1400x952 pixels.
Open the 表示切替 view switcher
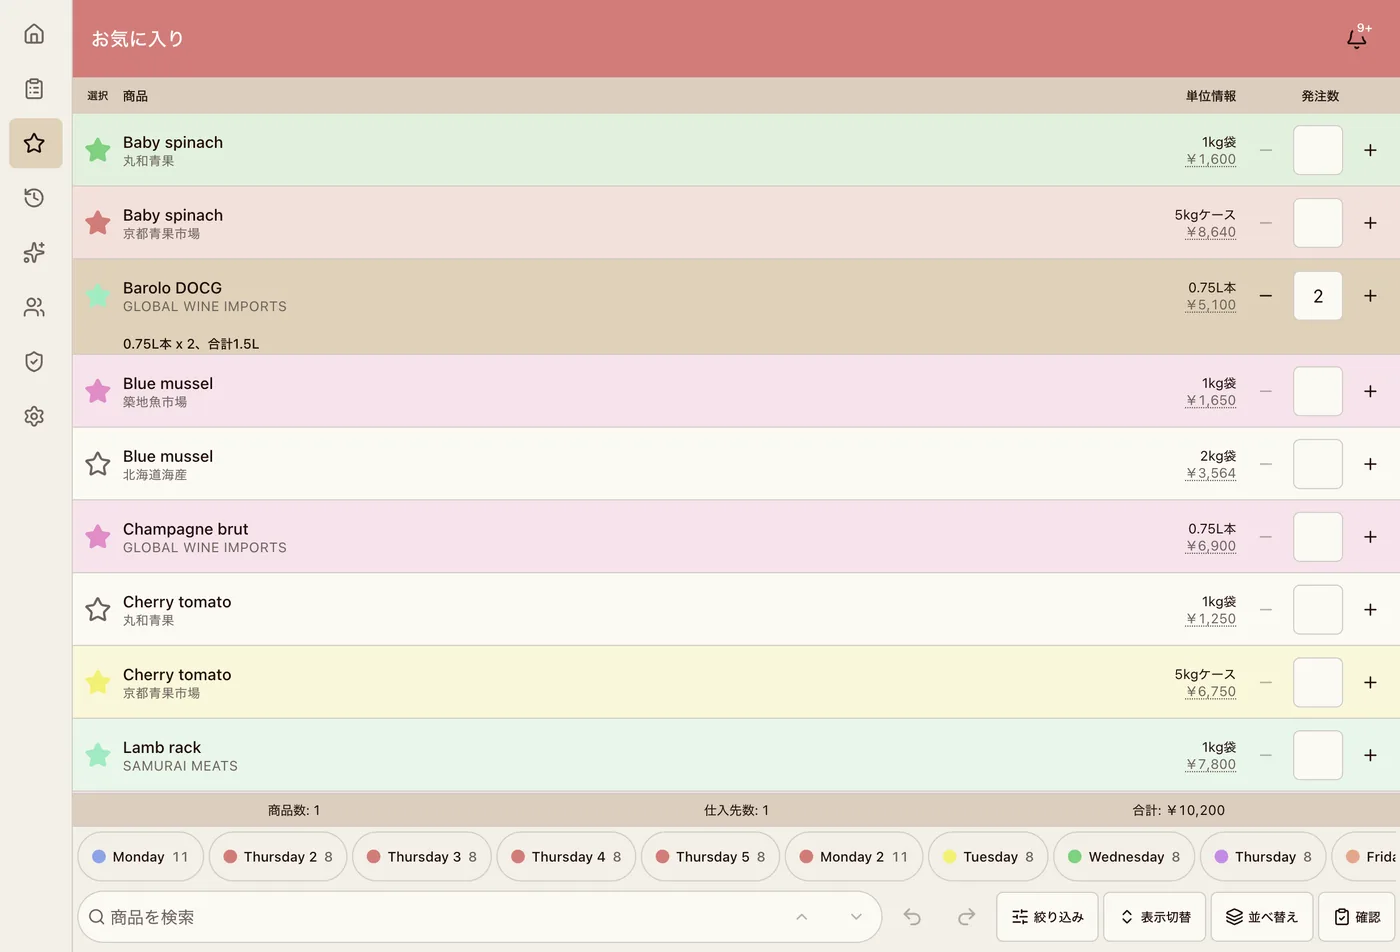click(1155, 917)
